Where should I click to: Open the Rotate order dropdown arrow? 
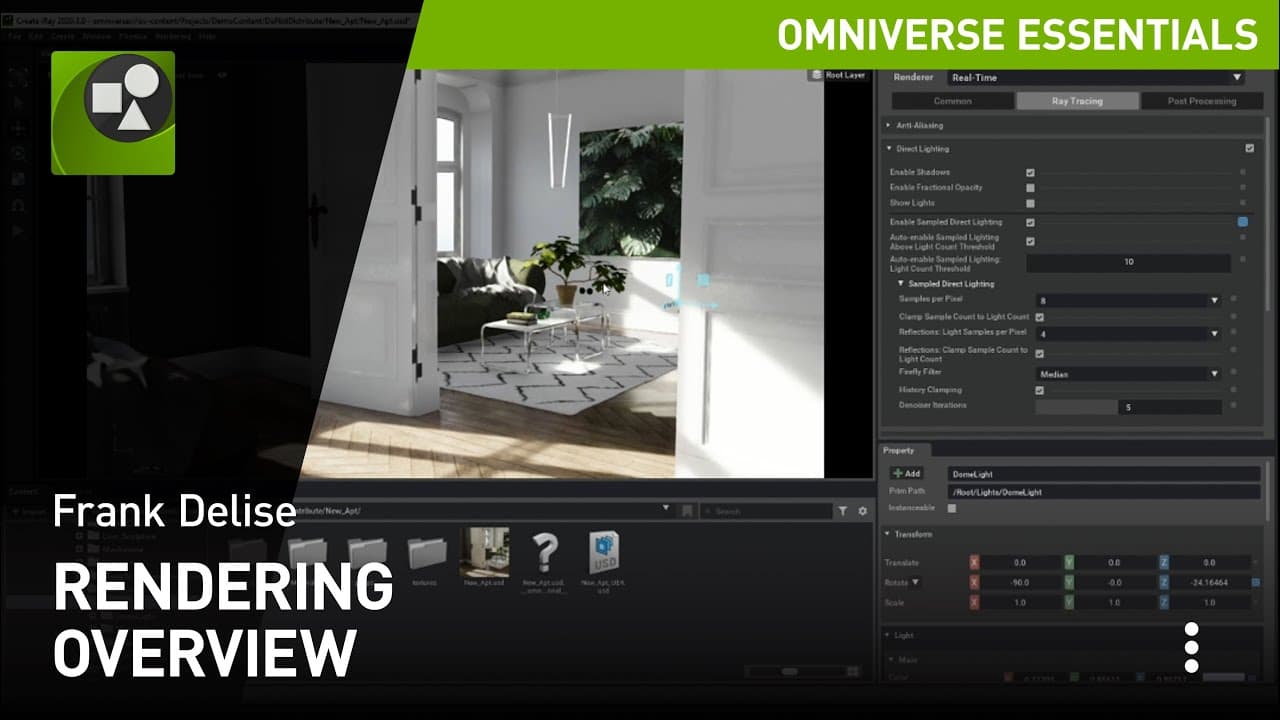tap(914, 582)
